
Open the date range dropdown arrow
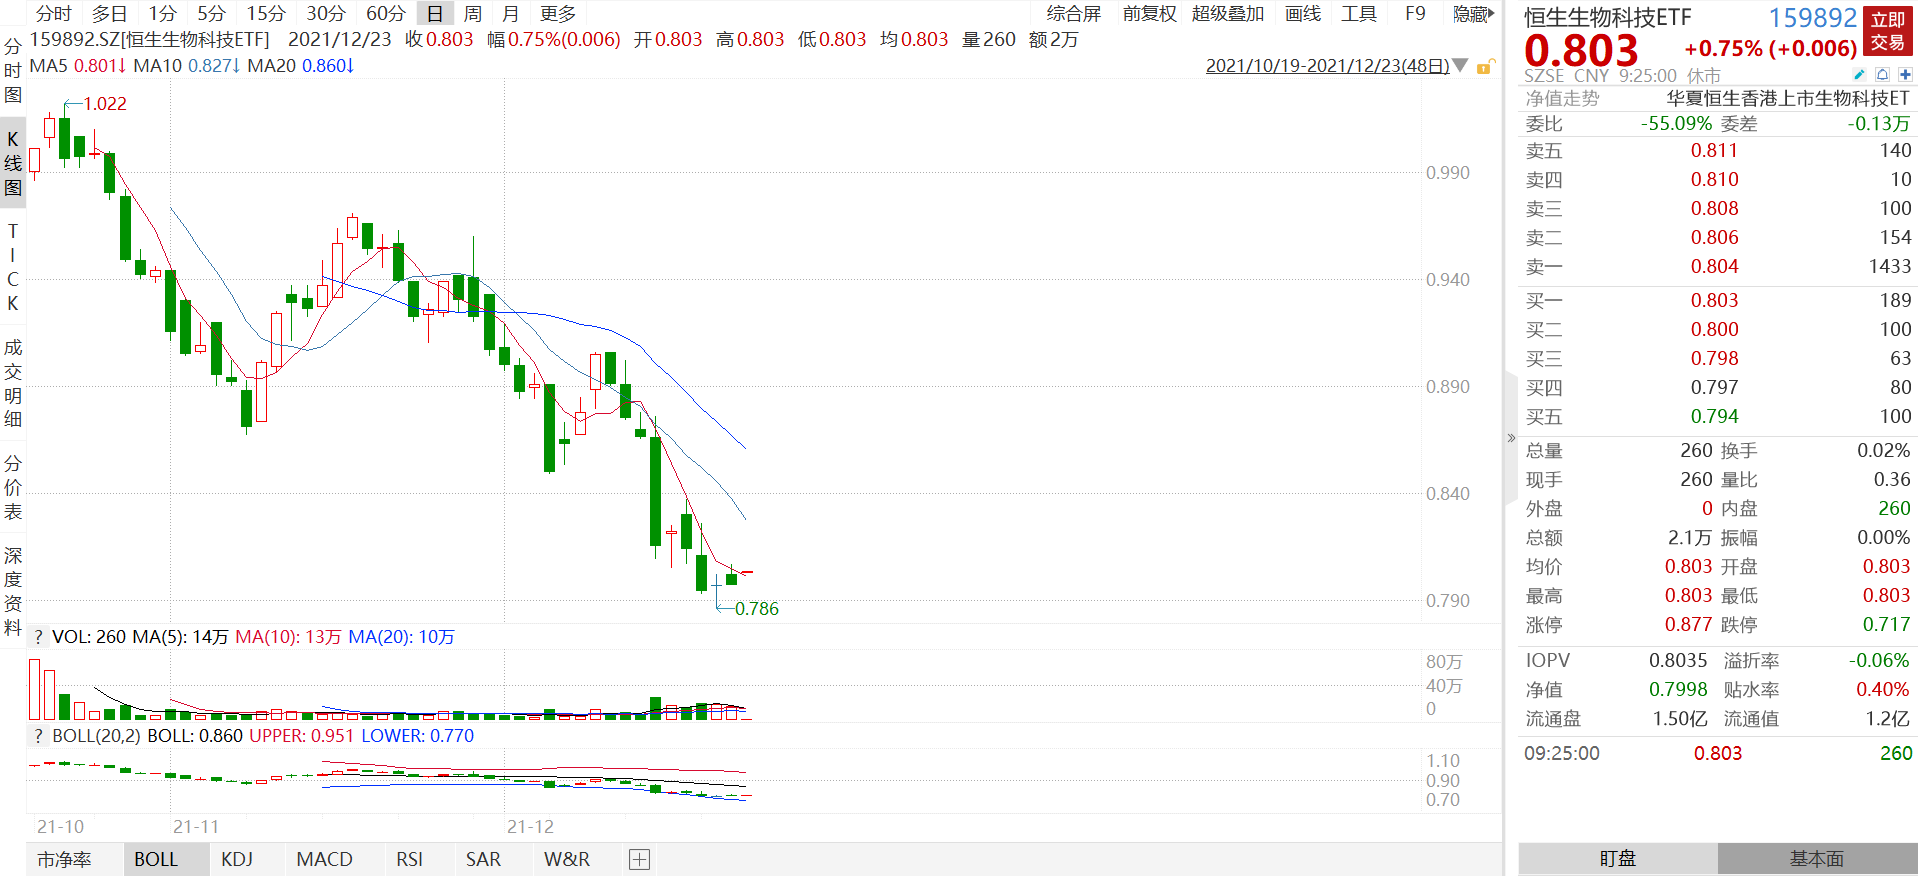coord(1460,66)
